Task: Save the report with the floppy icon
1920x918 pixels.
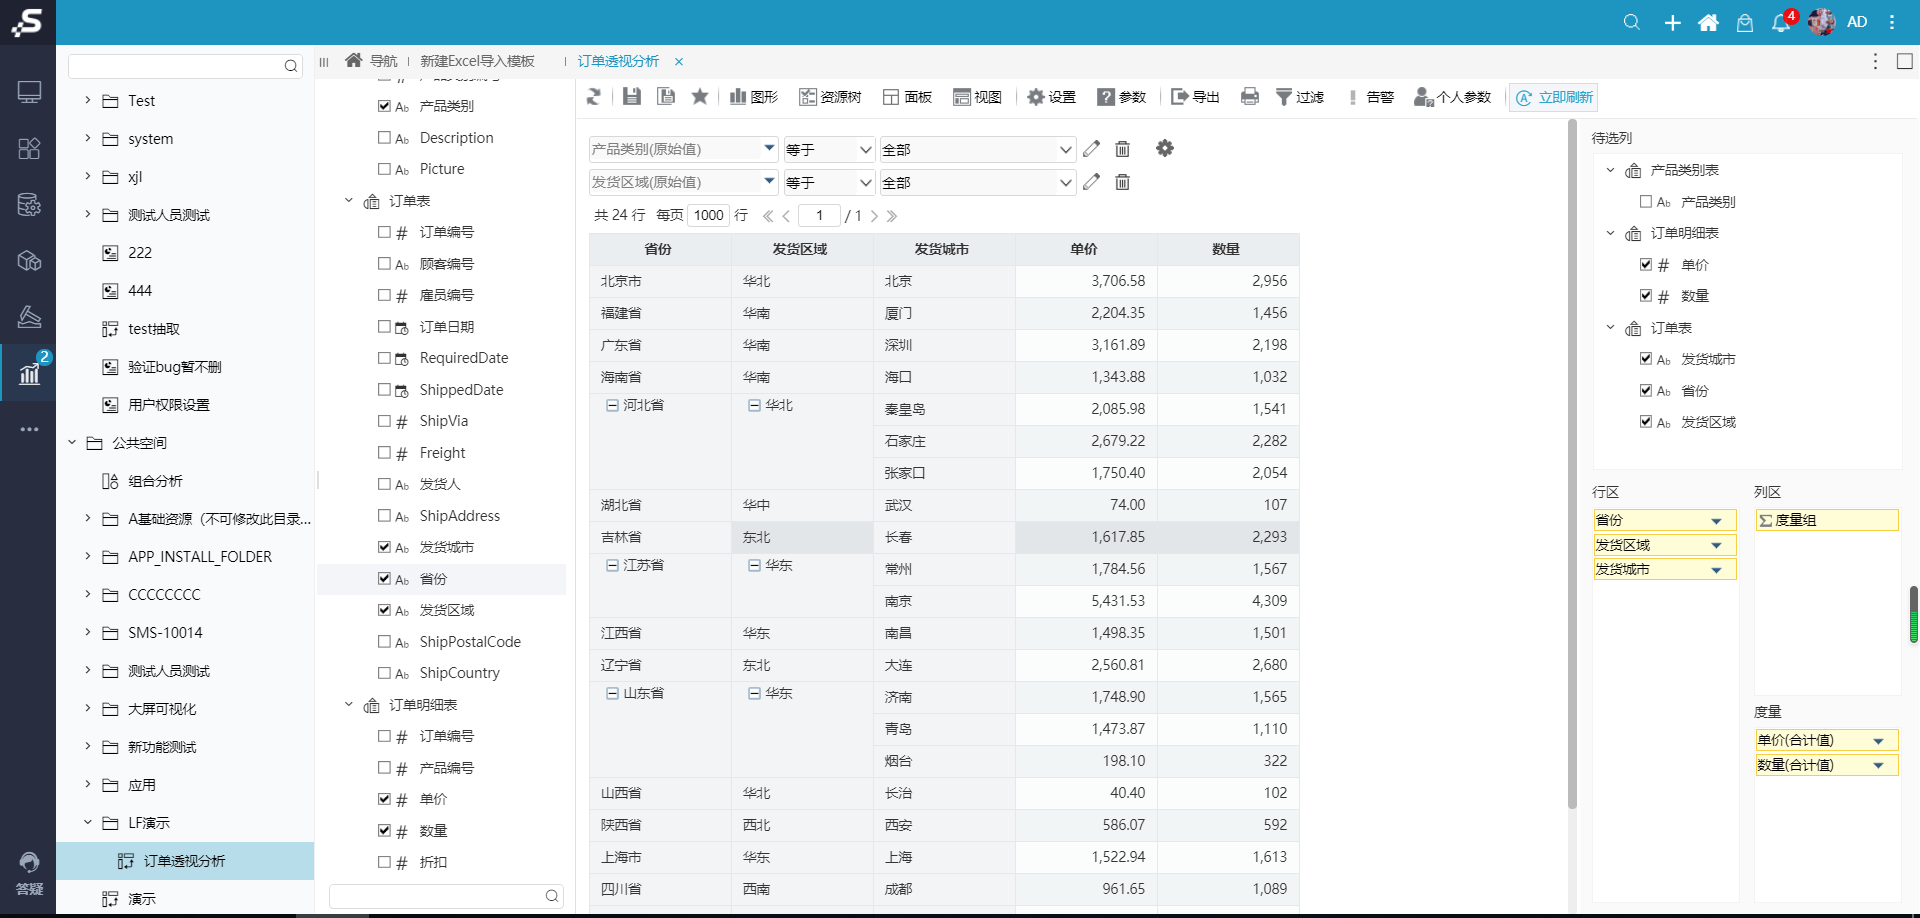Action: click(x=631, y=97)
